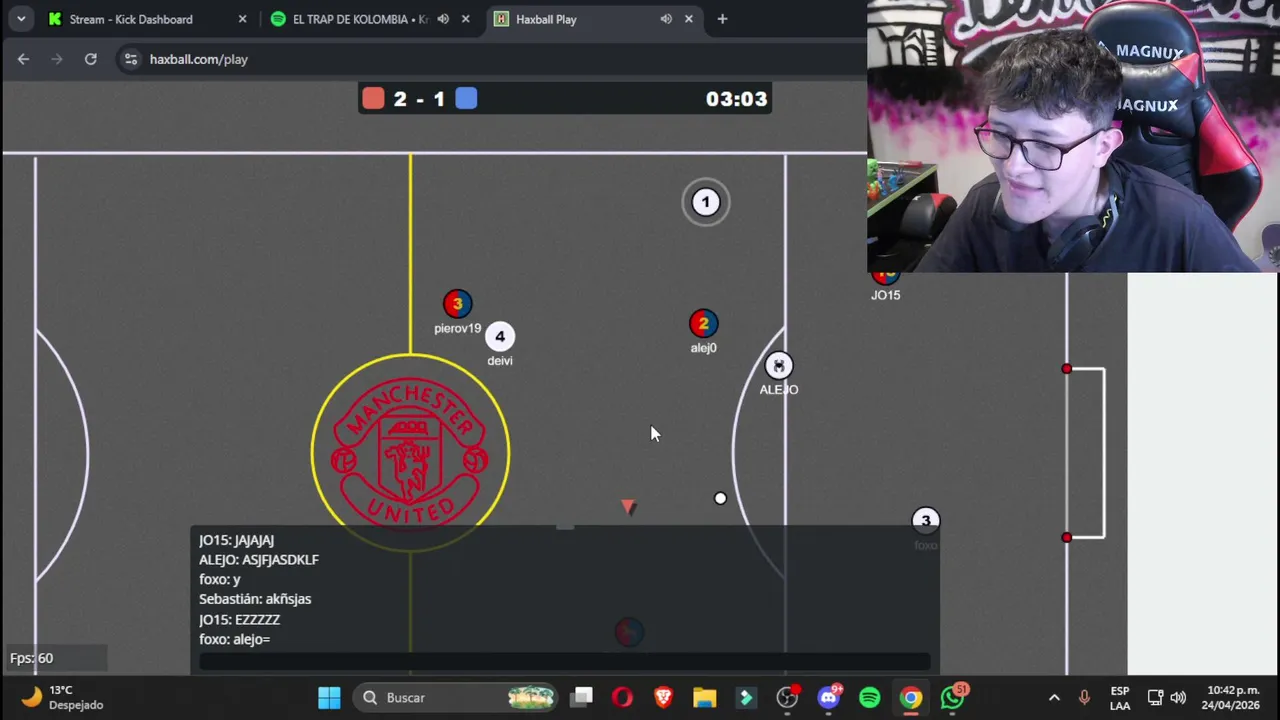
Task: Open the volume control tray icon
Action: point(1178,697)
